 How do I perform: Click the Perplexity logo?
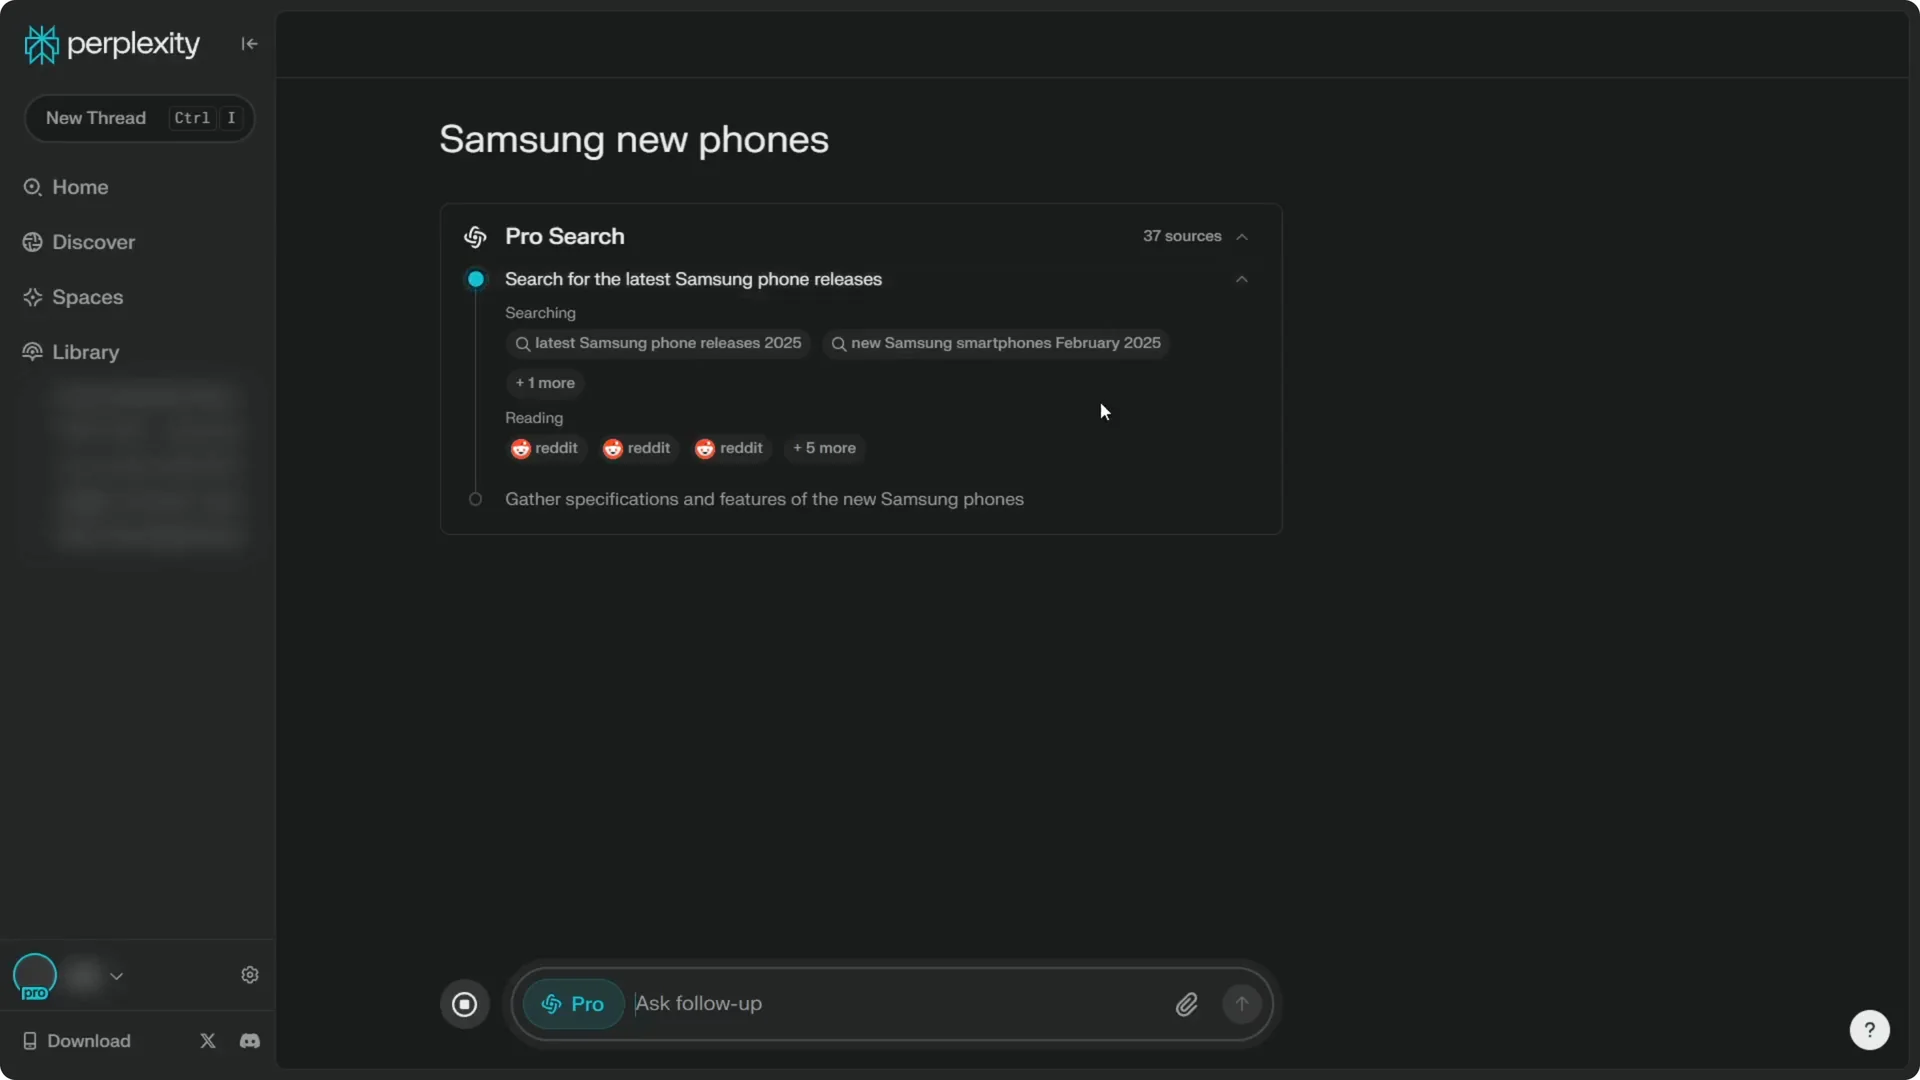tap(112, 44)
